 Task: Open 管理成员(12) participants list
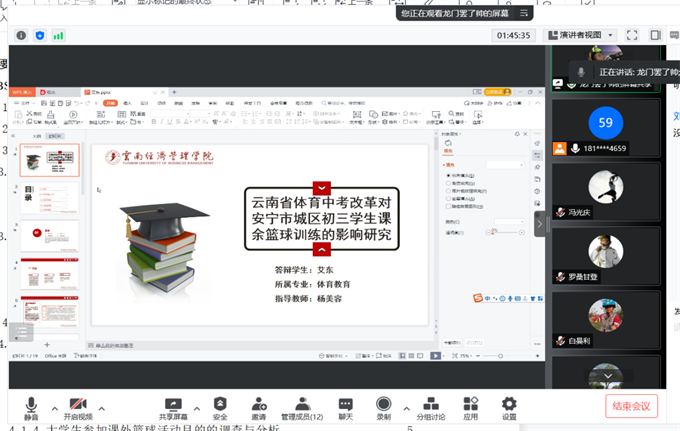[x=301, y=406]
